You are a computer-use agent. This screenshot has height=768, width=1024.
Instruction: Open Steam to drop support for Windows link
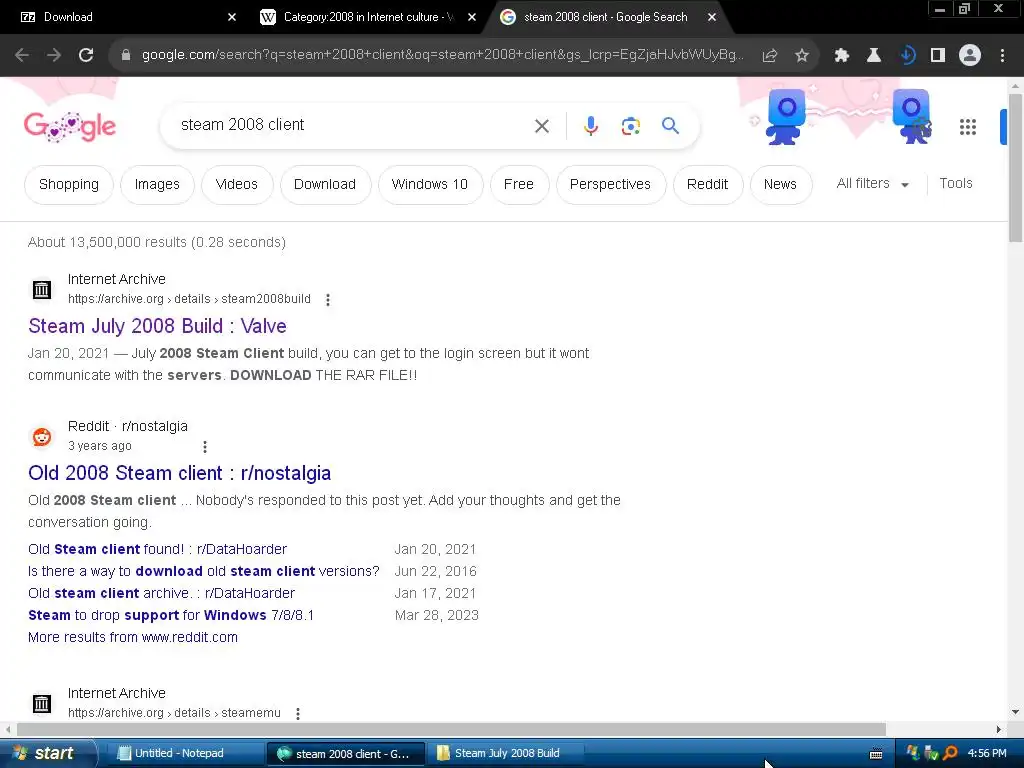[171, 616]
